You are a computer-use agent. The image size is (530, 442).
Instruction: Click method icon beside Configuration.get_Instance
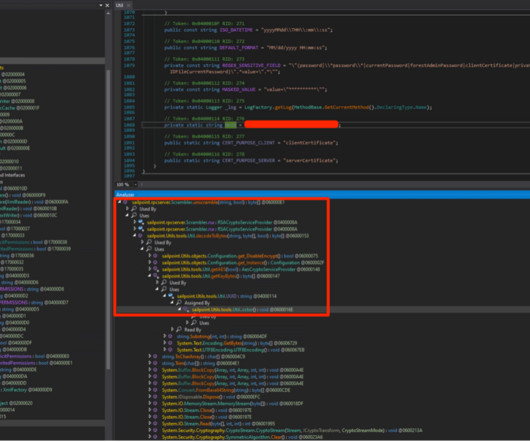tap(155, 263)
